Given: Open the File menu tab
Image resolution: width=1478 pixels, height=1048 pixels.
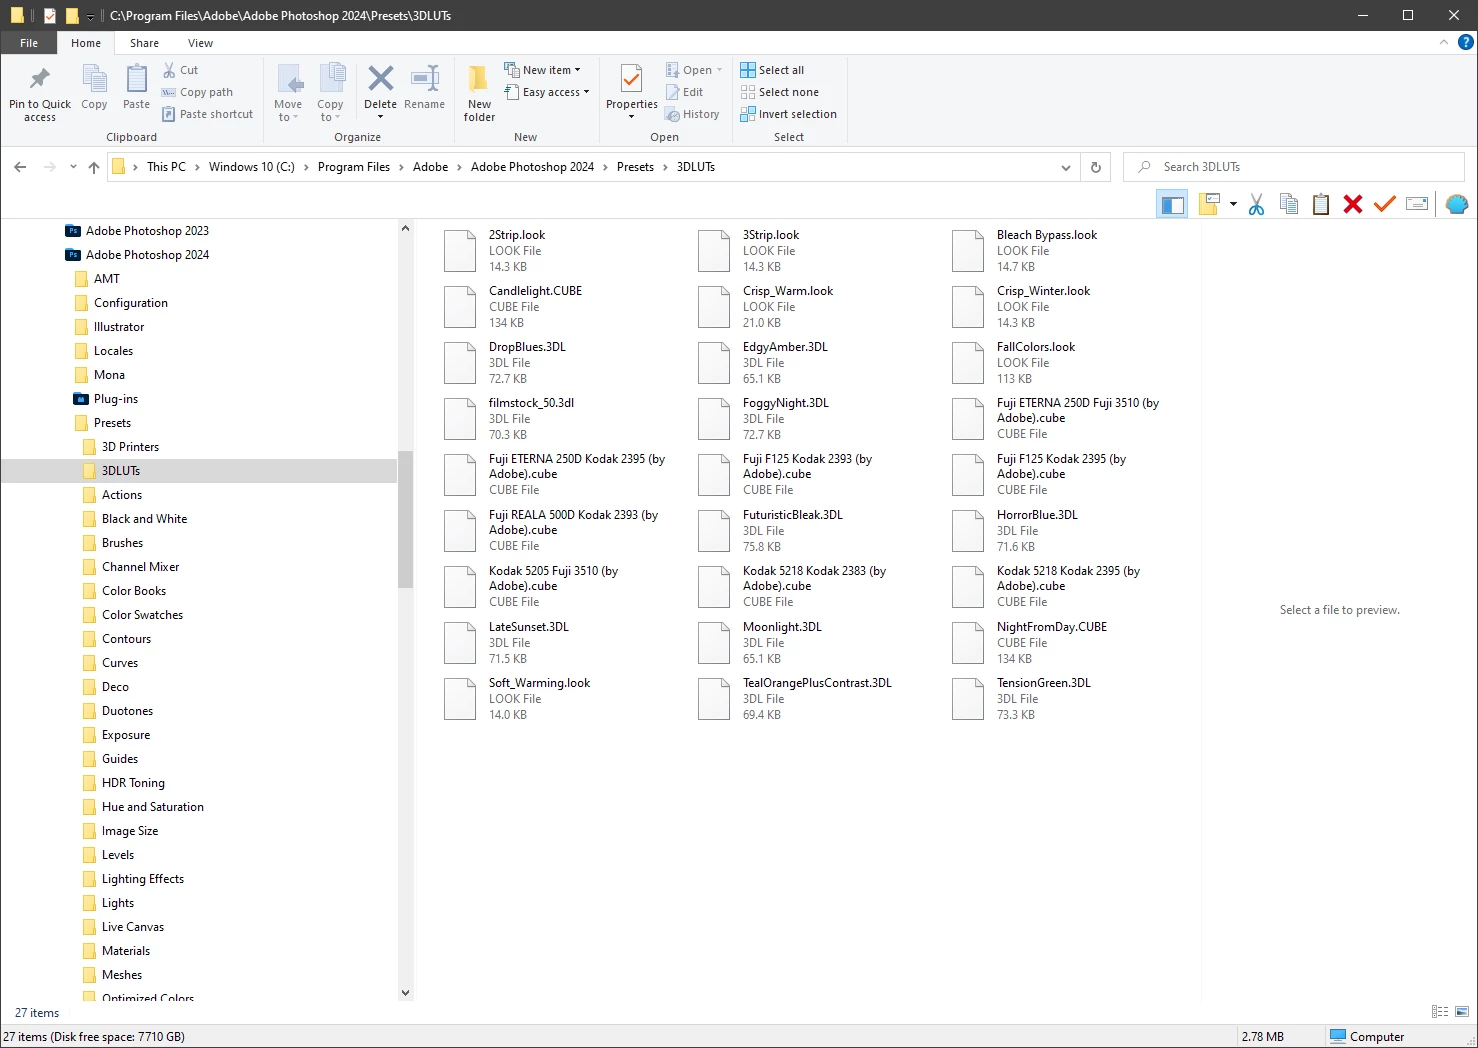Looking at the screenshot, I should 29,43.
